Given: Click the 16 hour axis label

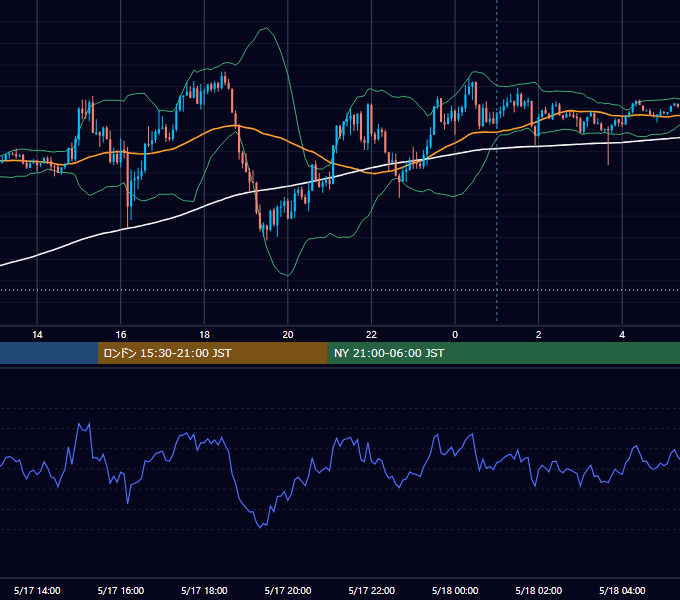Looking at the screenshot, I should tap(121, 335).
